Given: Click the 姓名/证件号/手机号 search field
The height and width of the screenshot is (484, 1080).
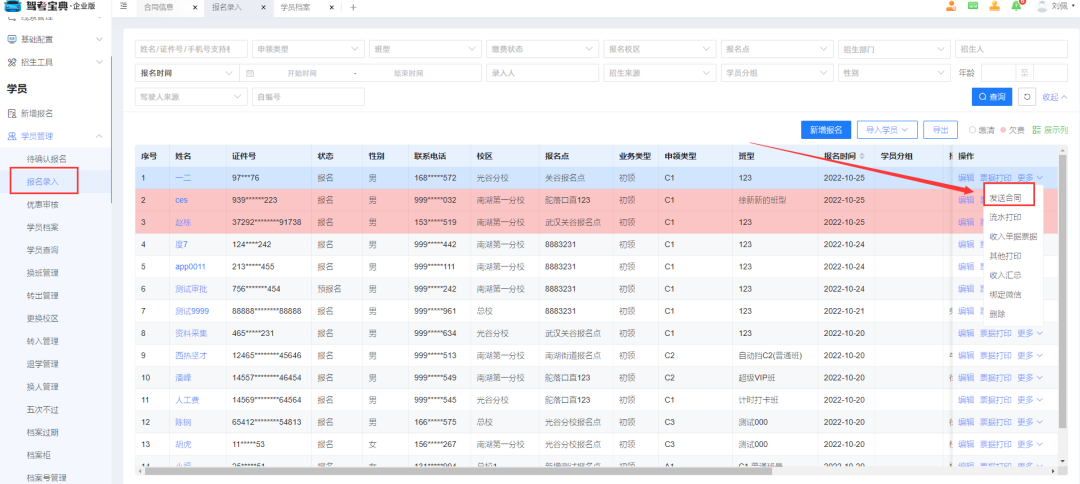Looking at the screenshot, I should (x=191, y=50).
